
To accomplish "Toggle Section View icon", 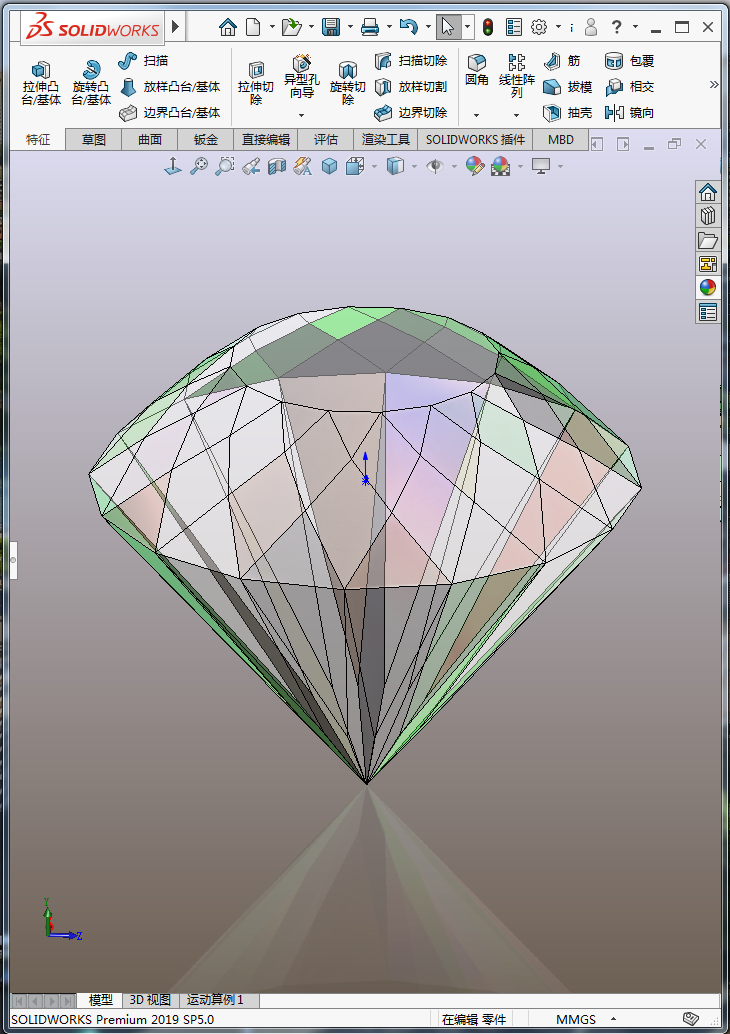I will pyautogui.click(x=277, y=166).
